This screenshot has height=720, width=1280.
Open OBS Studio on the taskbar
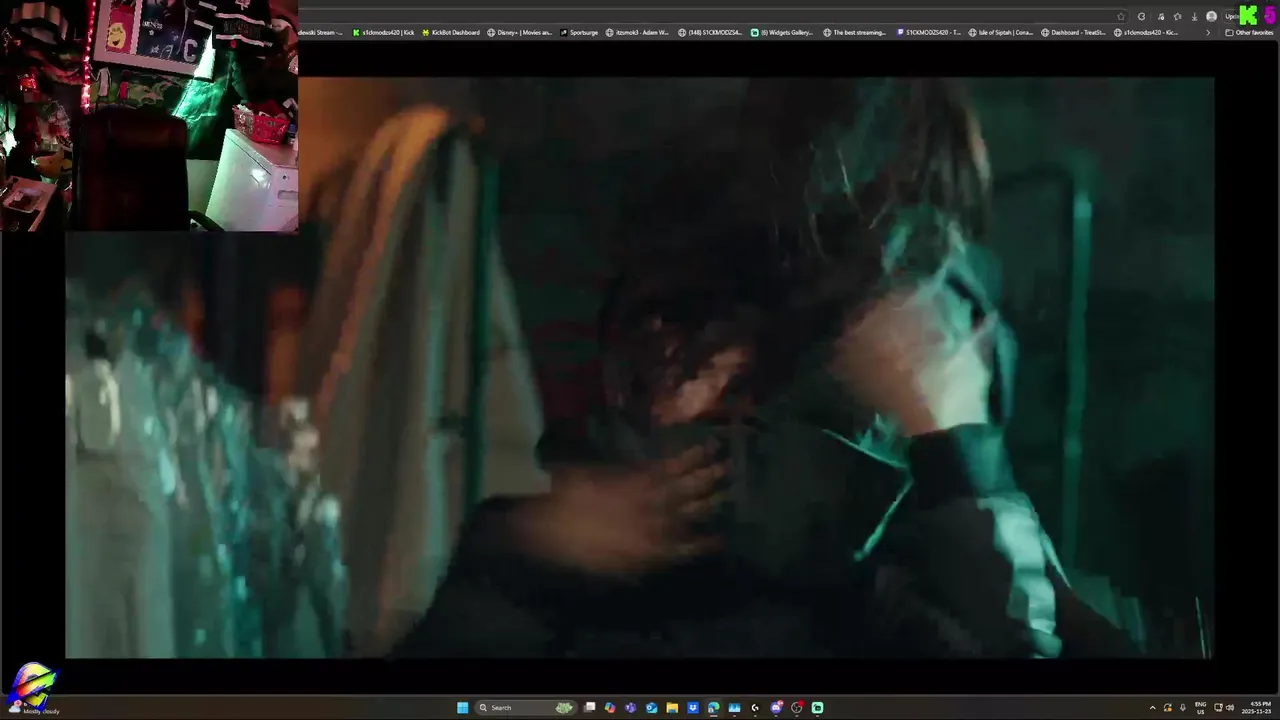pyautogui.click(x=797, y=708)
